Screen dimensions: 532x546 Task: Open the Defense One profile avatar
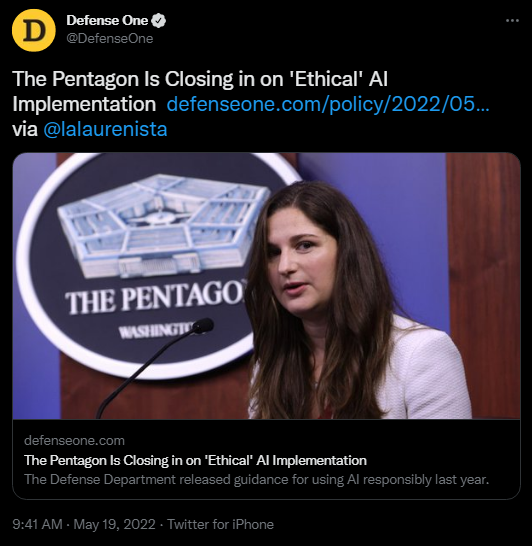click(34, 30)
